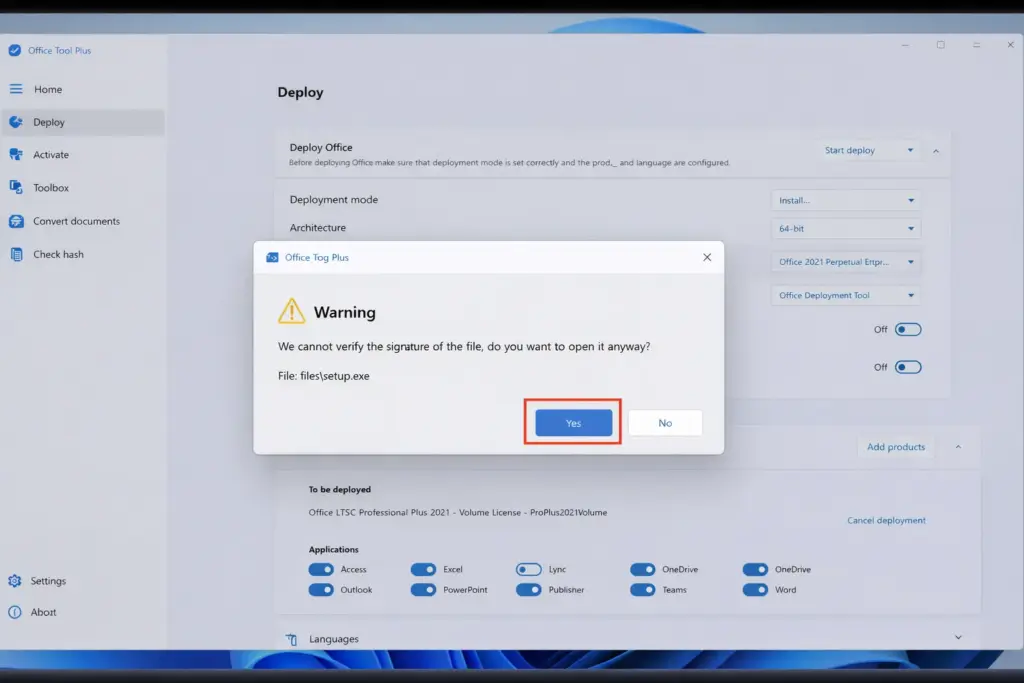The image size is (1024, 683).
Task: Select the Convert documents icon
Action: [x=15, y=221]
